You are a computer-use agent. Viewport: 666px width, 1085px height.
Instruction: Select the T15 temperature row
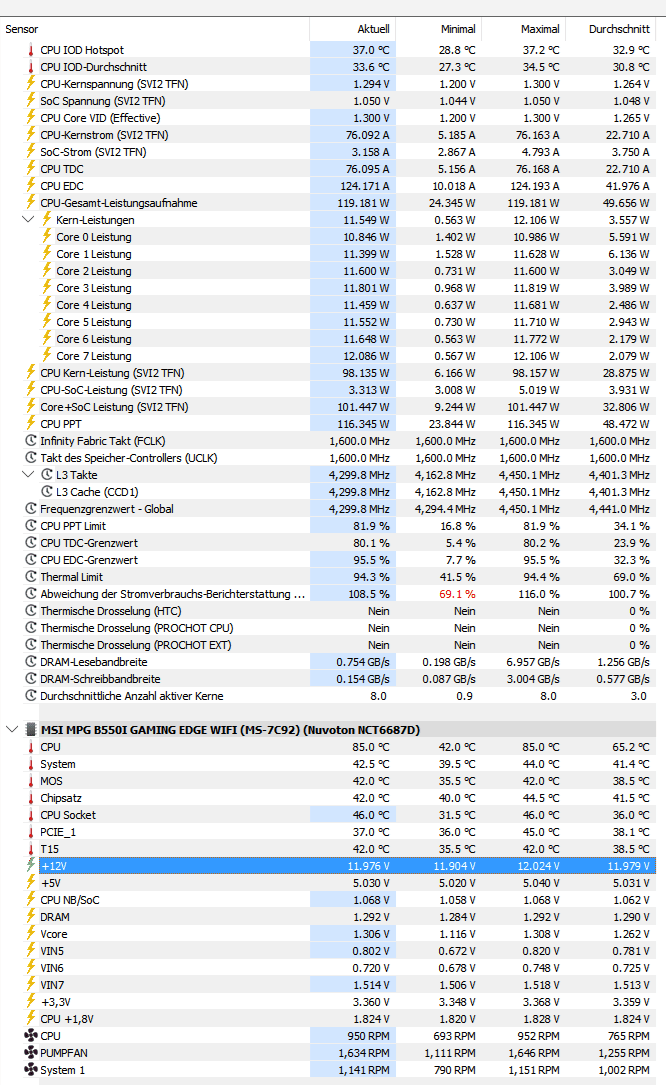[x=328, y=849]
